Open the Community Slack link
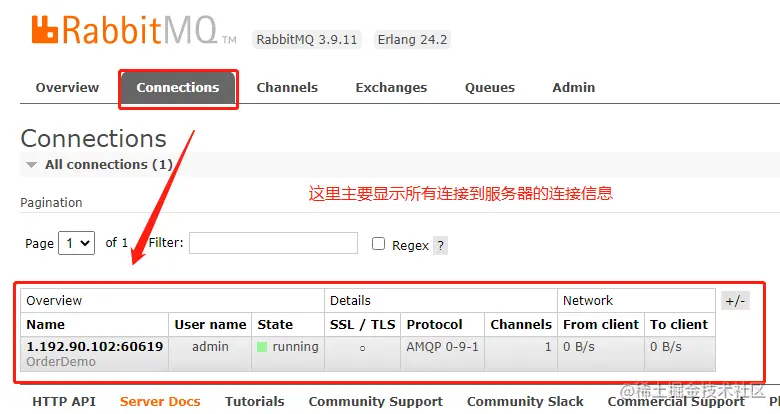780x414 pixels. click(525, 402)
